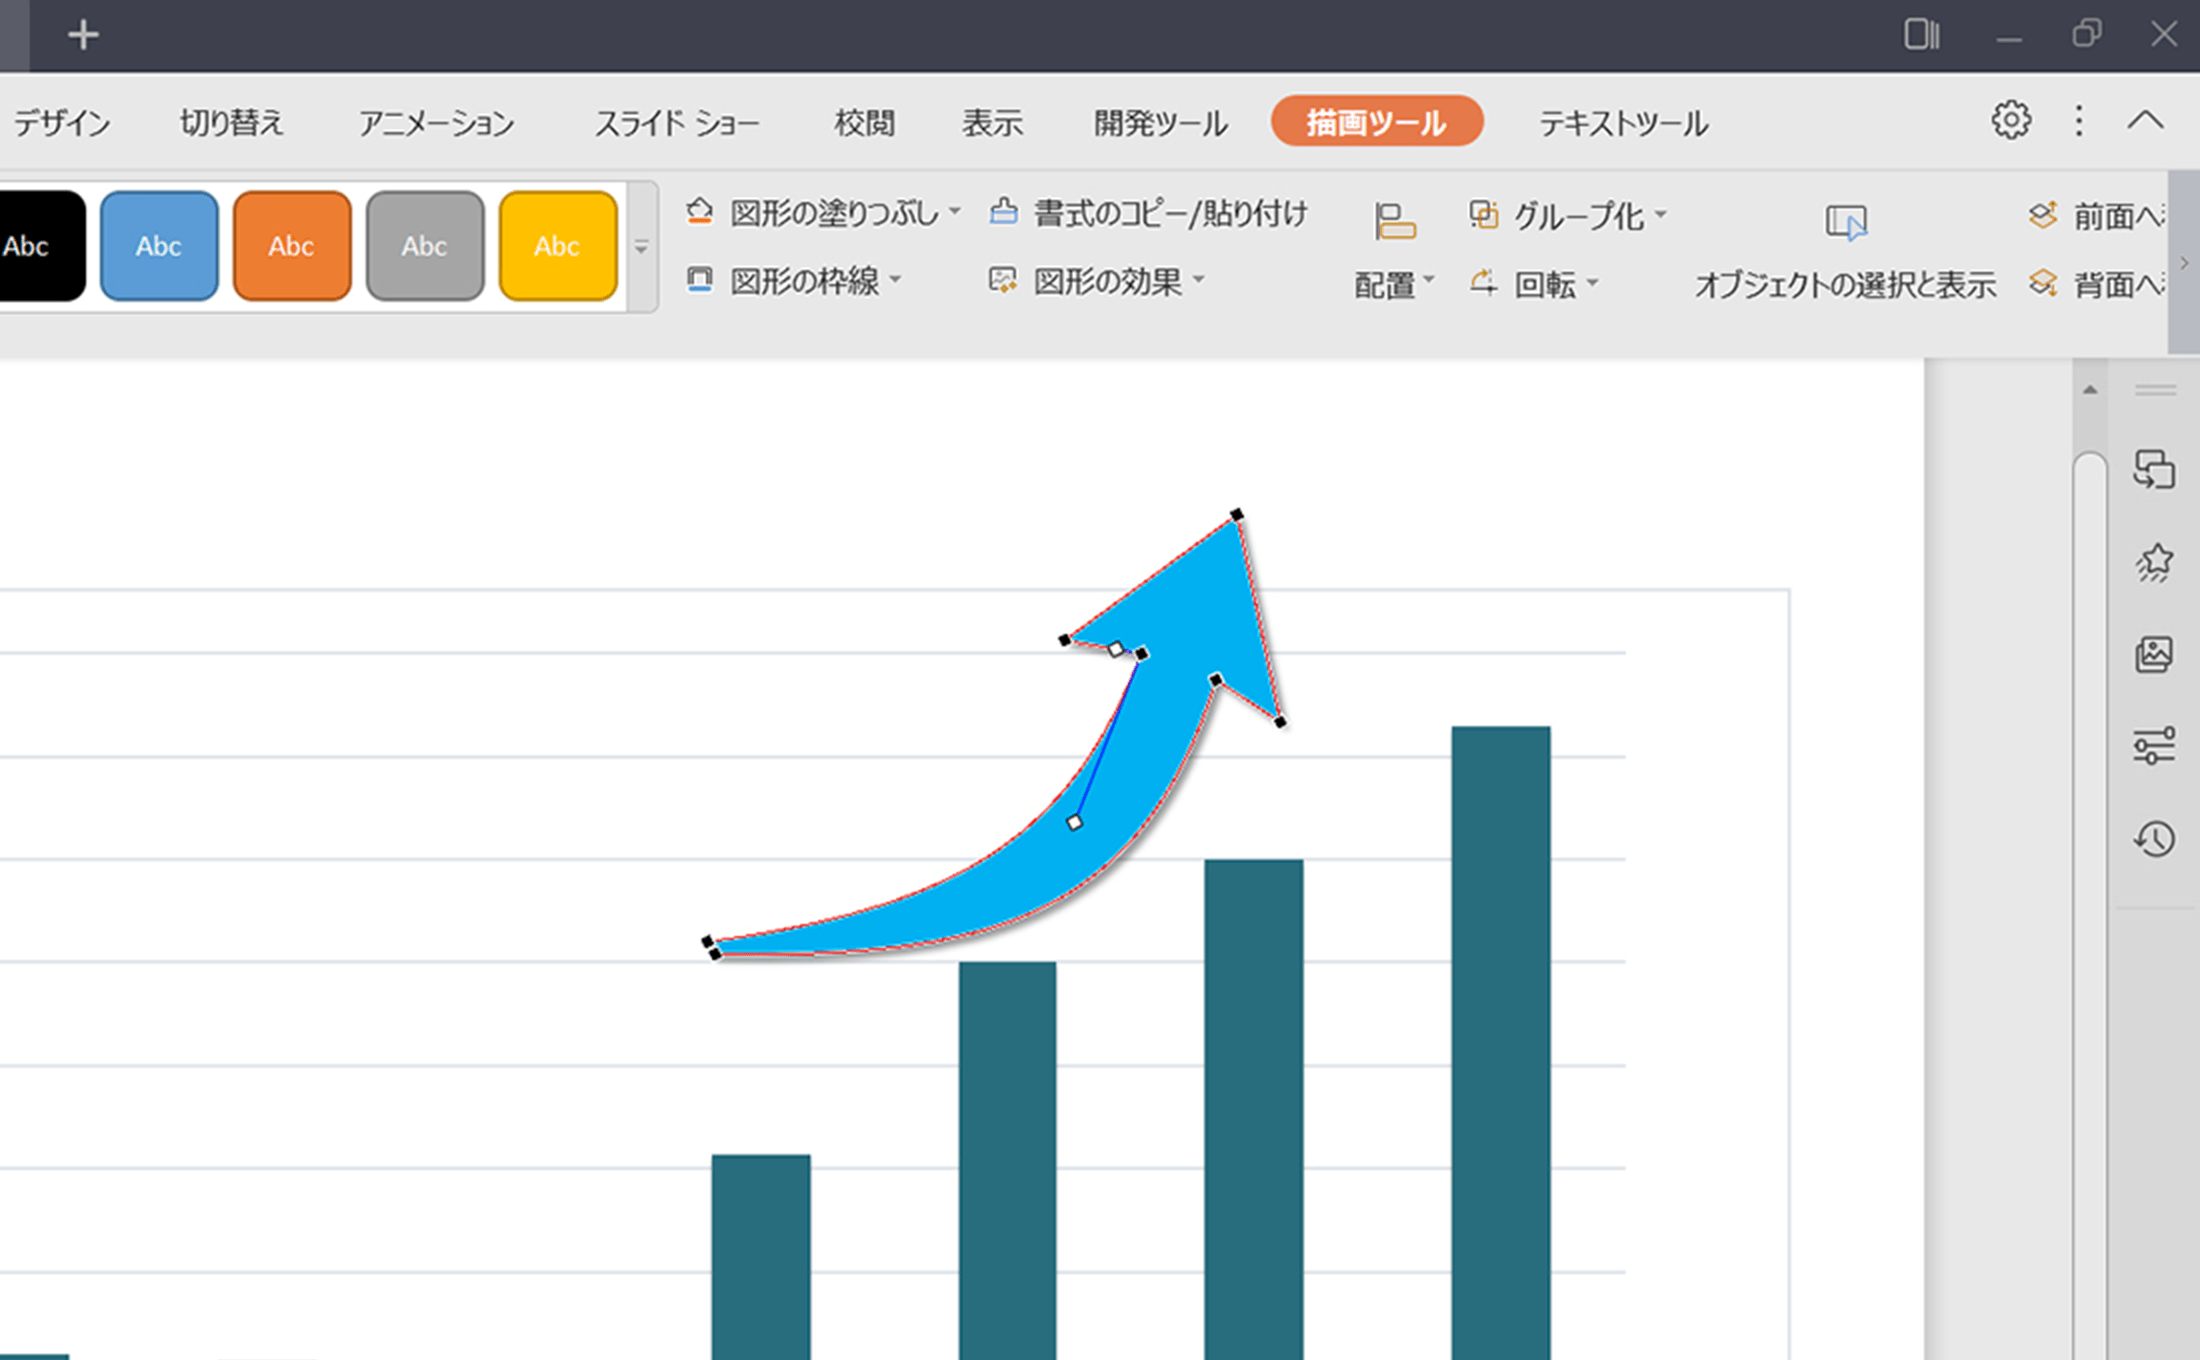Click the new tab plus button
This screenshot has height=1360, width=2200.
coord(83,36)
